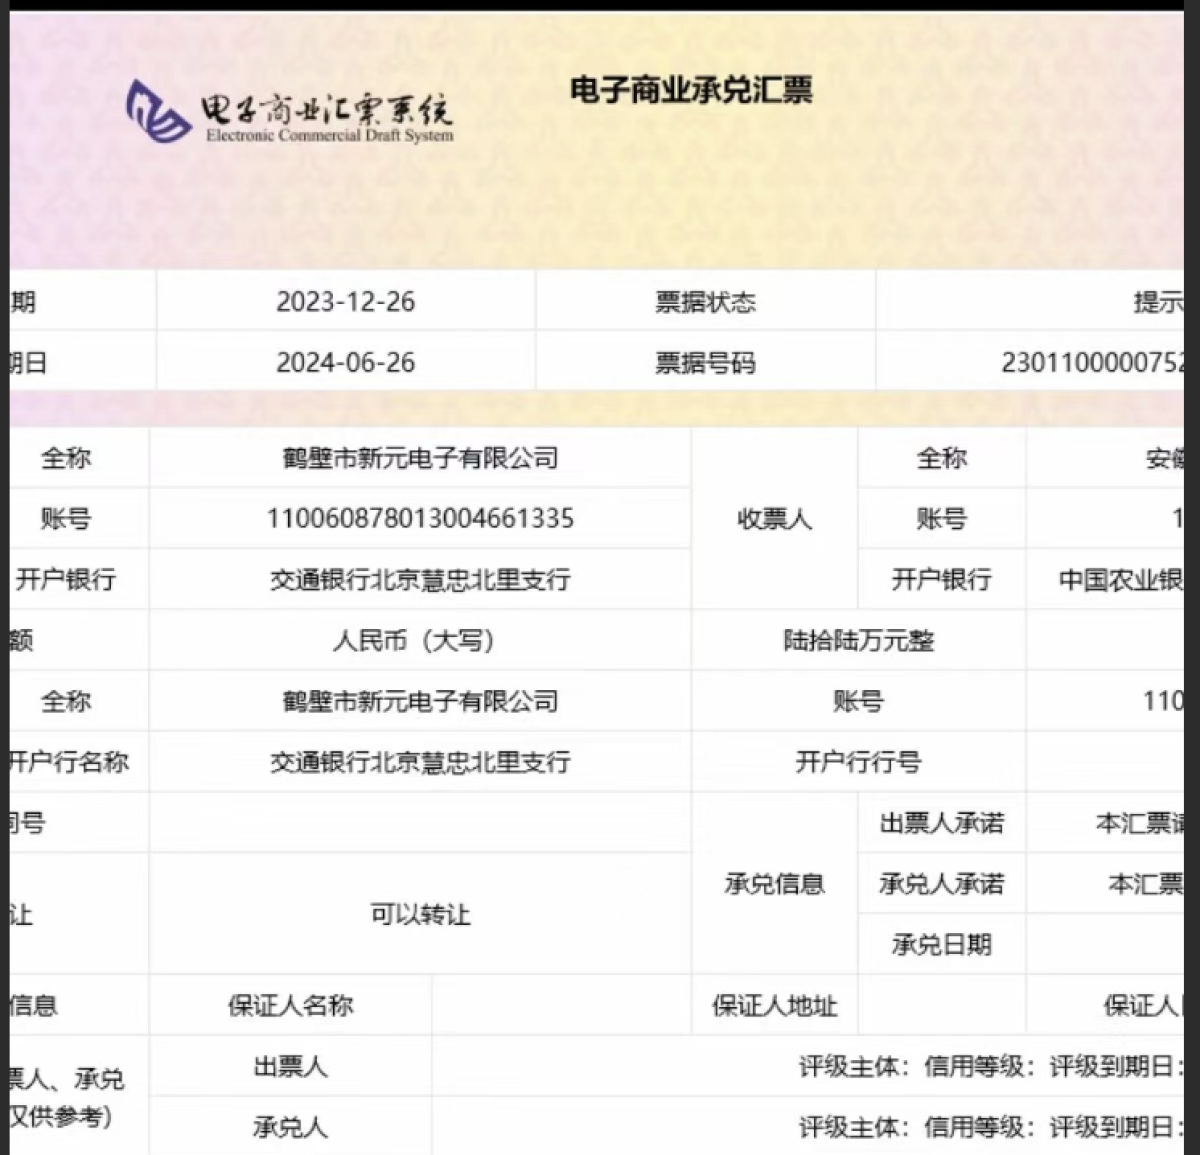1200x1155 pixels.
Task: Click the 承兑信息 section label
Action: point(775,884)
